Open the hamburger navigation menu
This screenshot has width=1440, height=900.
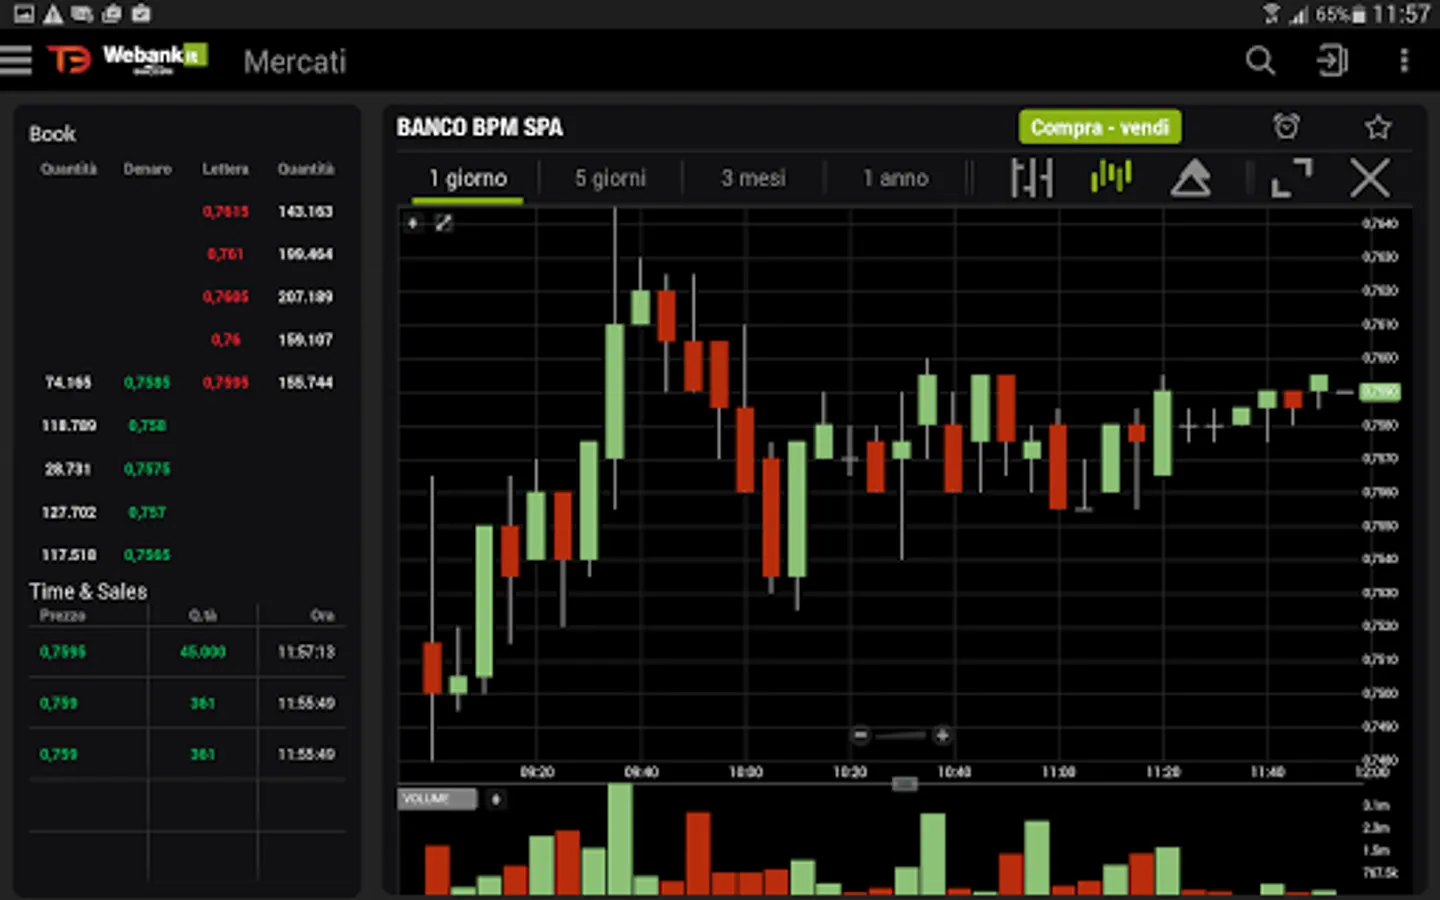[x=16, y=61]
